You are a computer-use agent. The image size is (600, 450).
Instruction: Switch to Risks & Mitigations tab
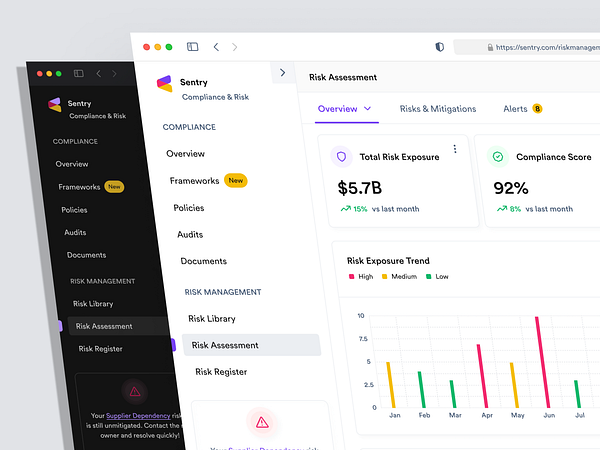tap(438, 109)
